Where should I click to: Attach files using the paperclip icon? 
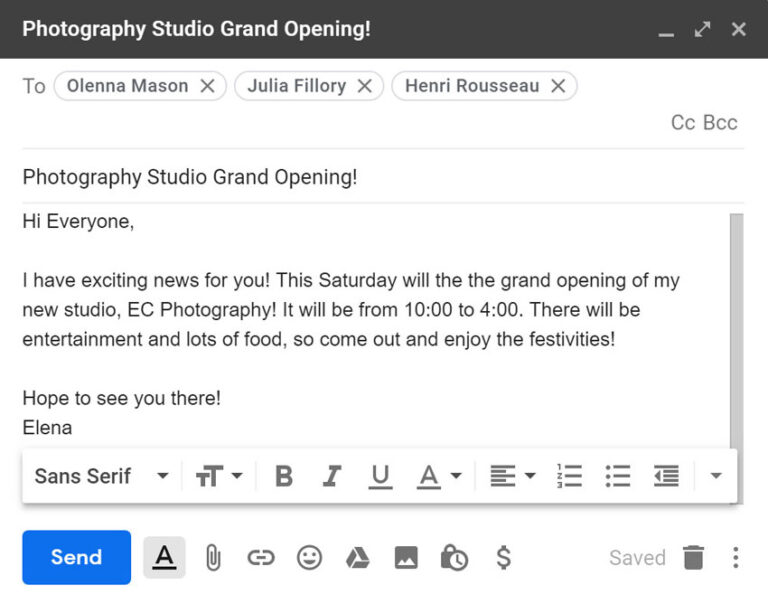coord(213,557)
